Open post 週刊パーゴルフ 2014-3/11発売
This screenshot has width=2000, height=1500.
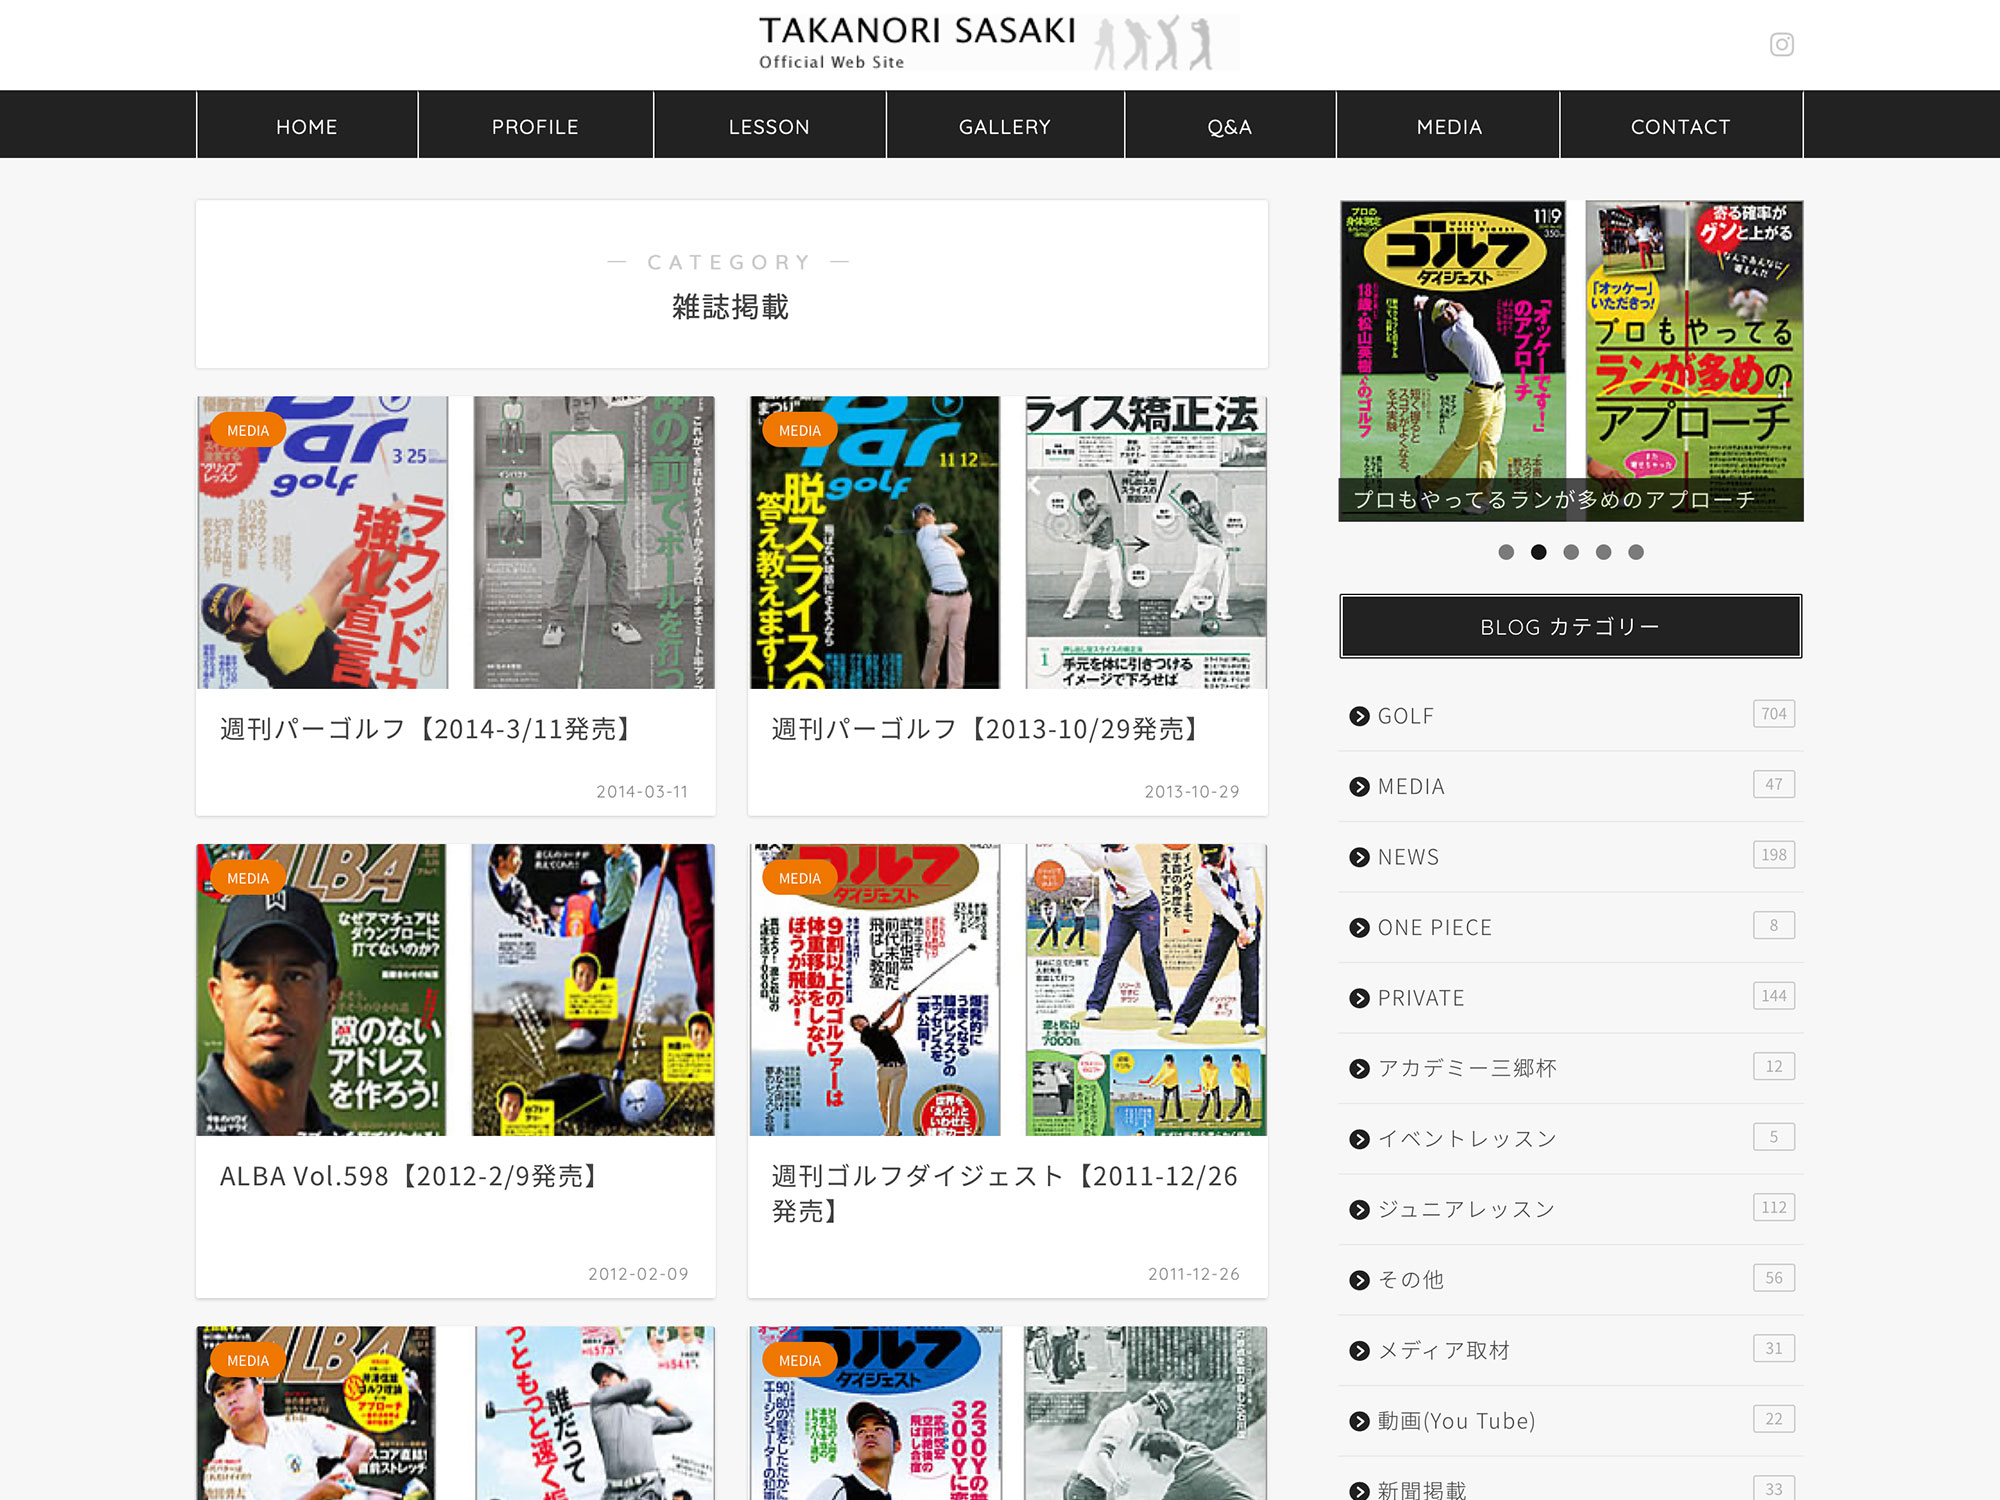(425, 729)
